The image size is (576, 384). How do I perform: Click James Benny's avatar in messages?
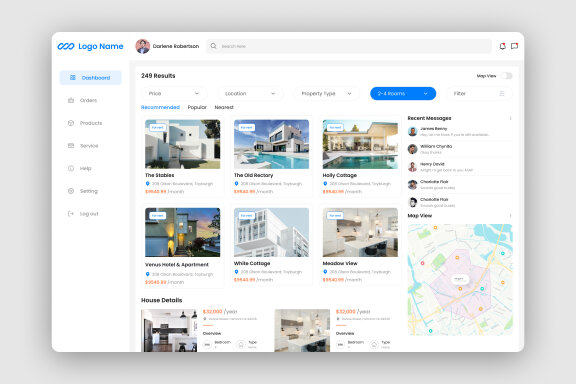point(413,132)
